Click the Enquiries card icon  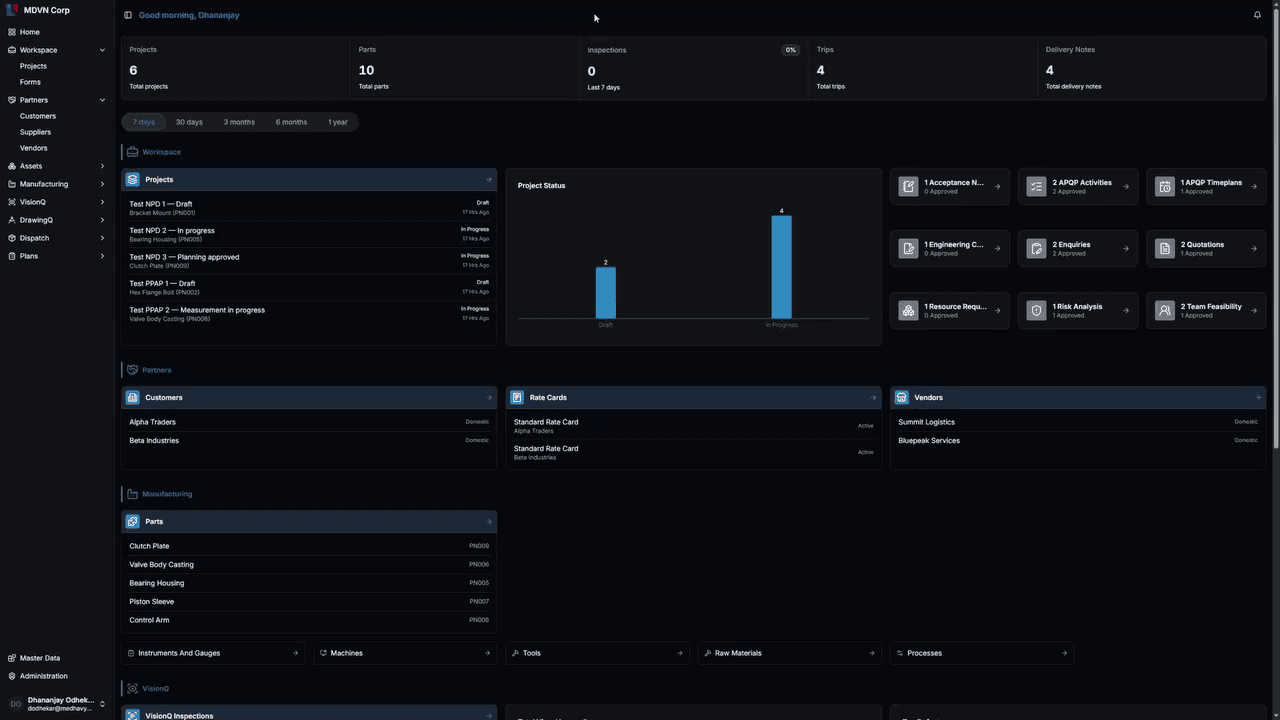[x=1036, y=249]
